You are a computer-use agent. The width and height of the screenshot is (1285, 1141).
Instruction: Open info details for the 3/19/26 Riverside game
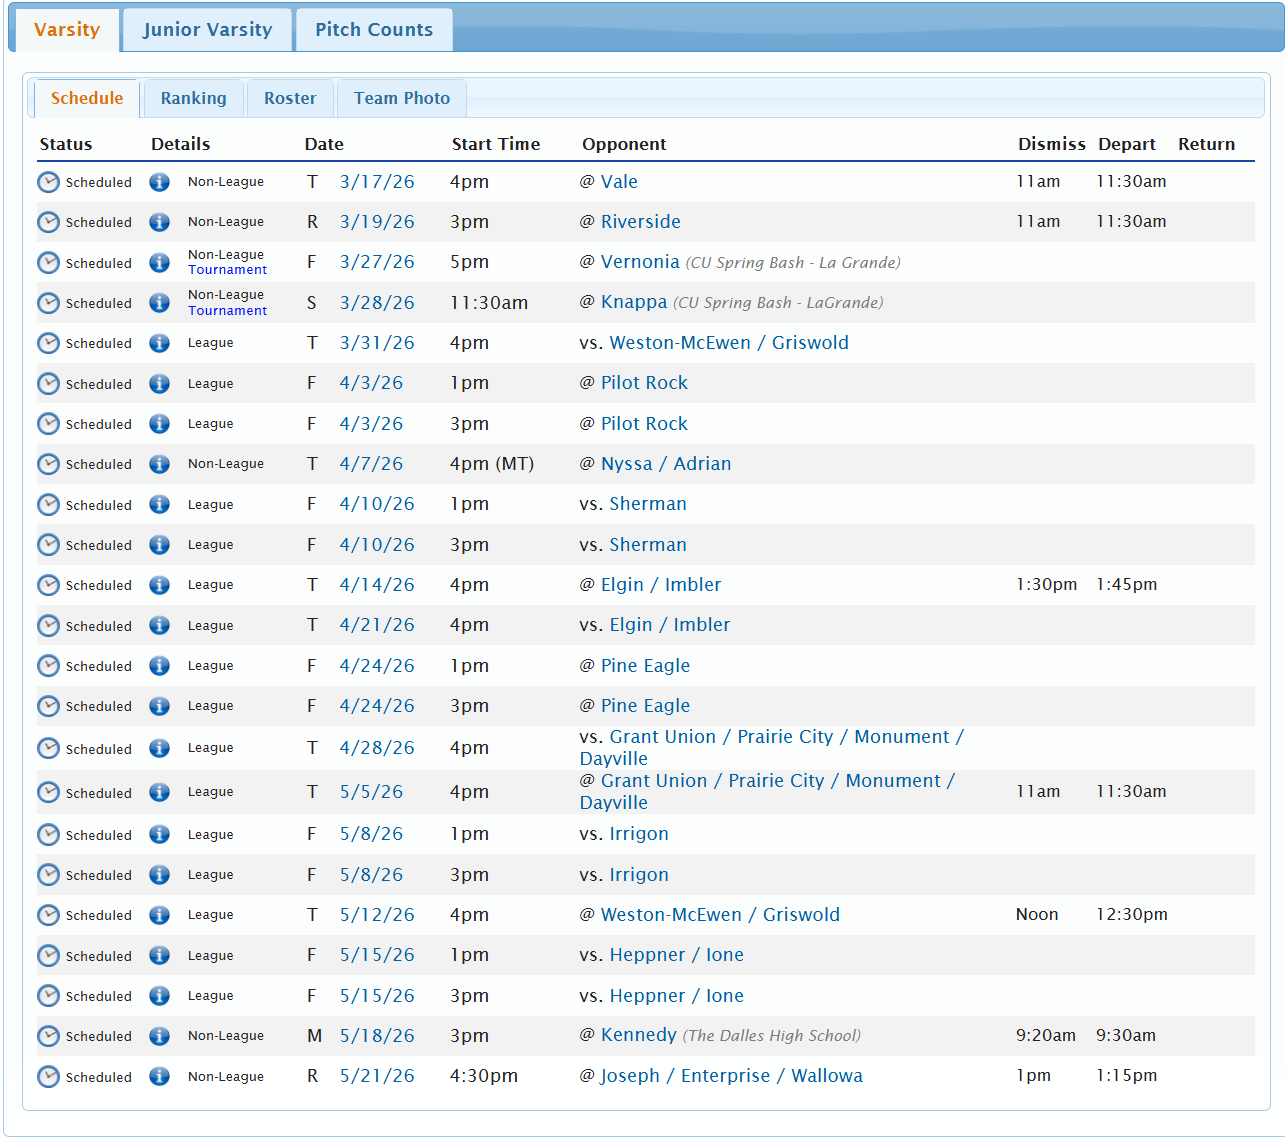click(159, 222)
